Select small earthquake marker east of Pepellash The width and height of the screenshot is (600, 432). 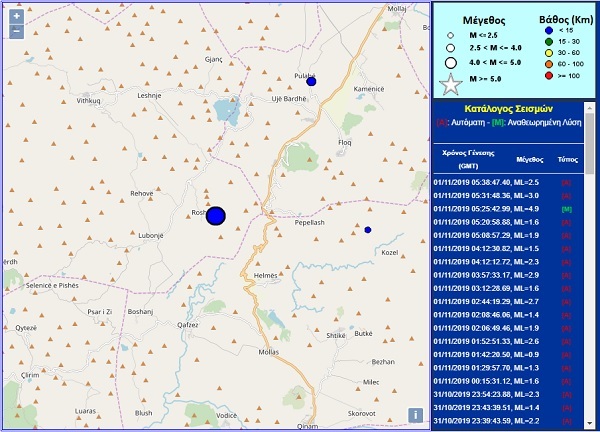coord(367,230)
